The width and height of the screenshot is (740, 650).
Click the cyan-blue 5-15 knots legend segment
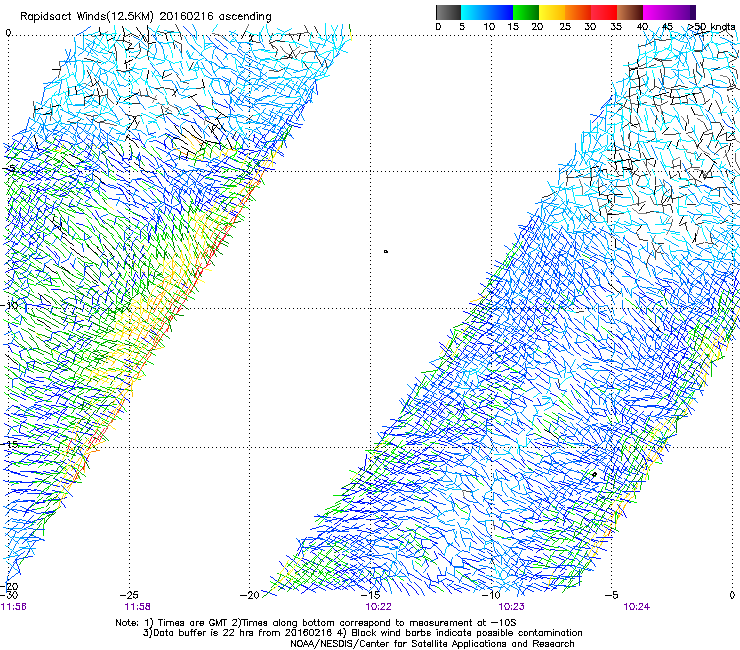tap(487, 12)
